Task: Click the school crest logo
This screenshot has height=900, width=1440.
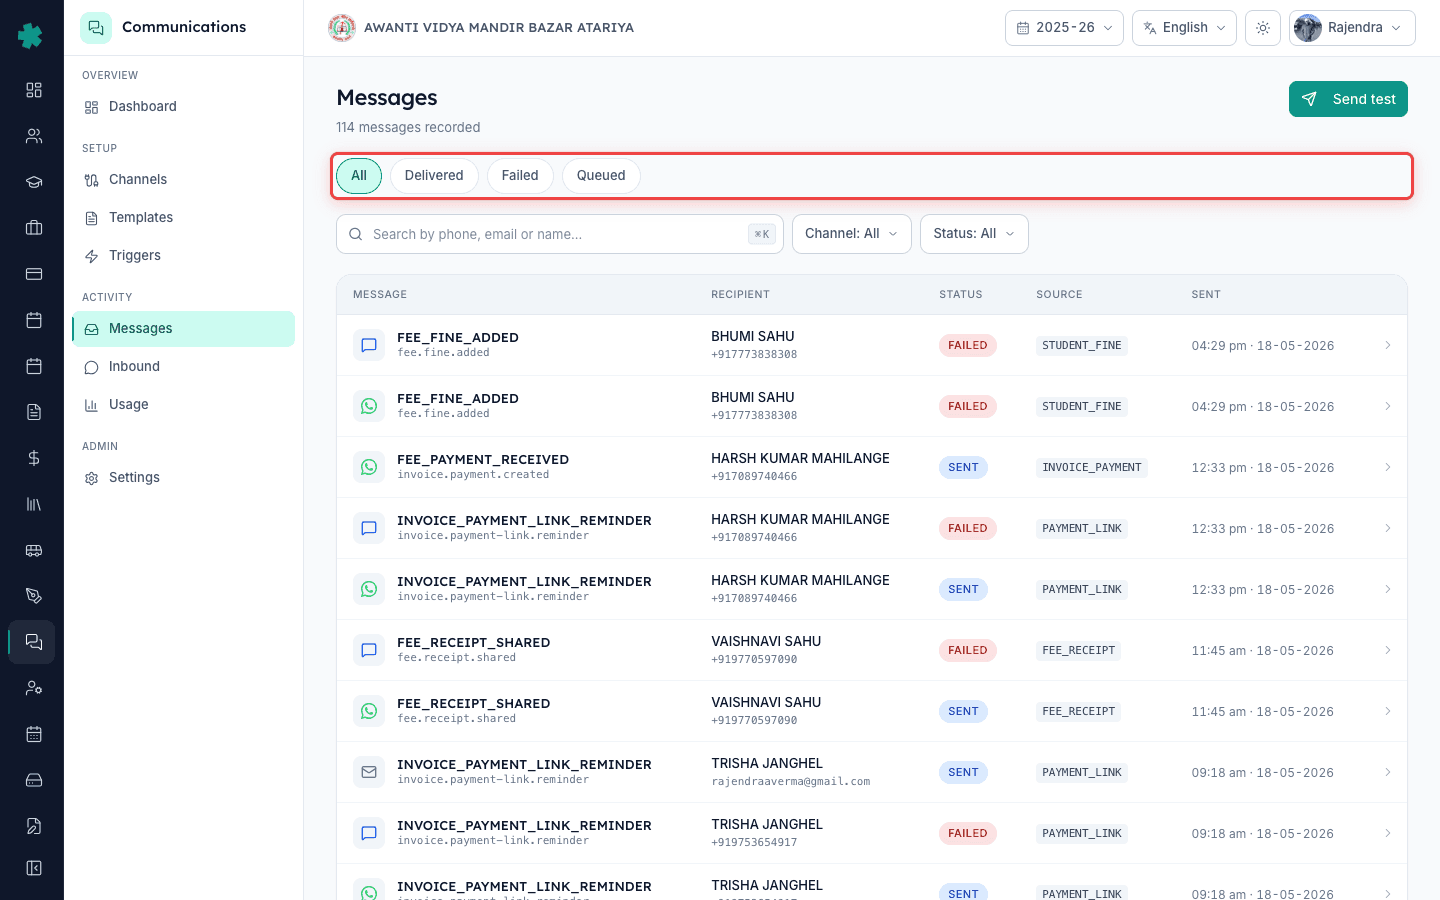Action: [342, 28]
